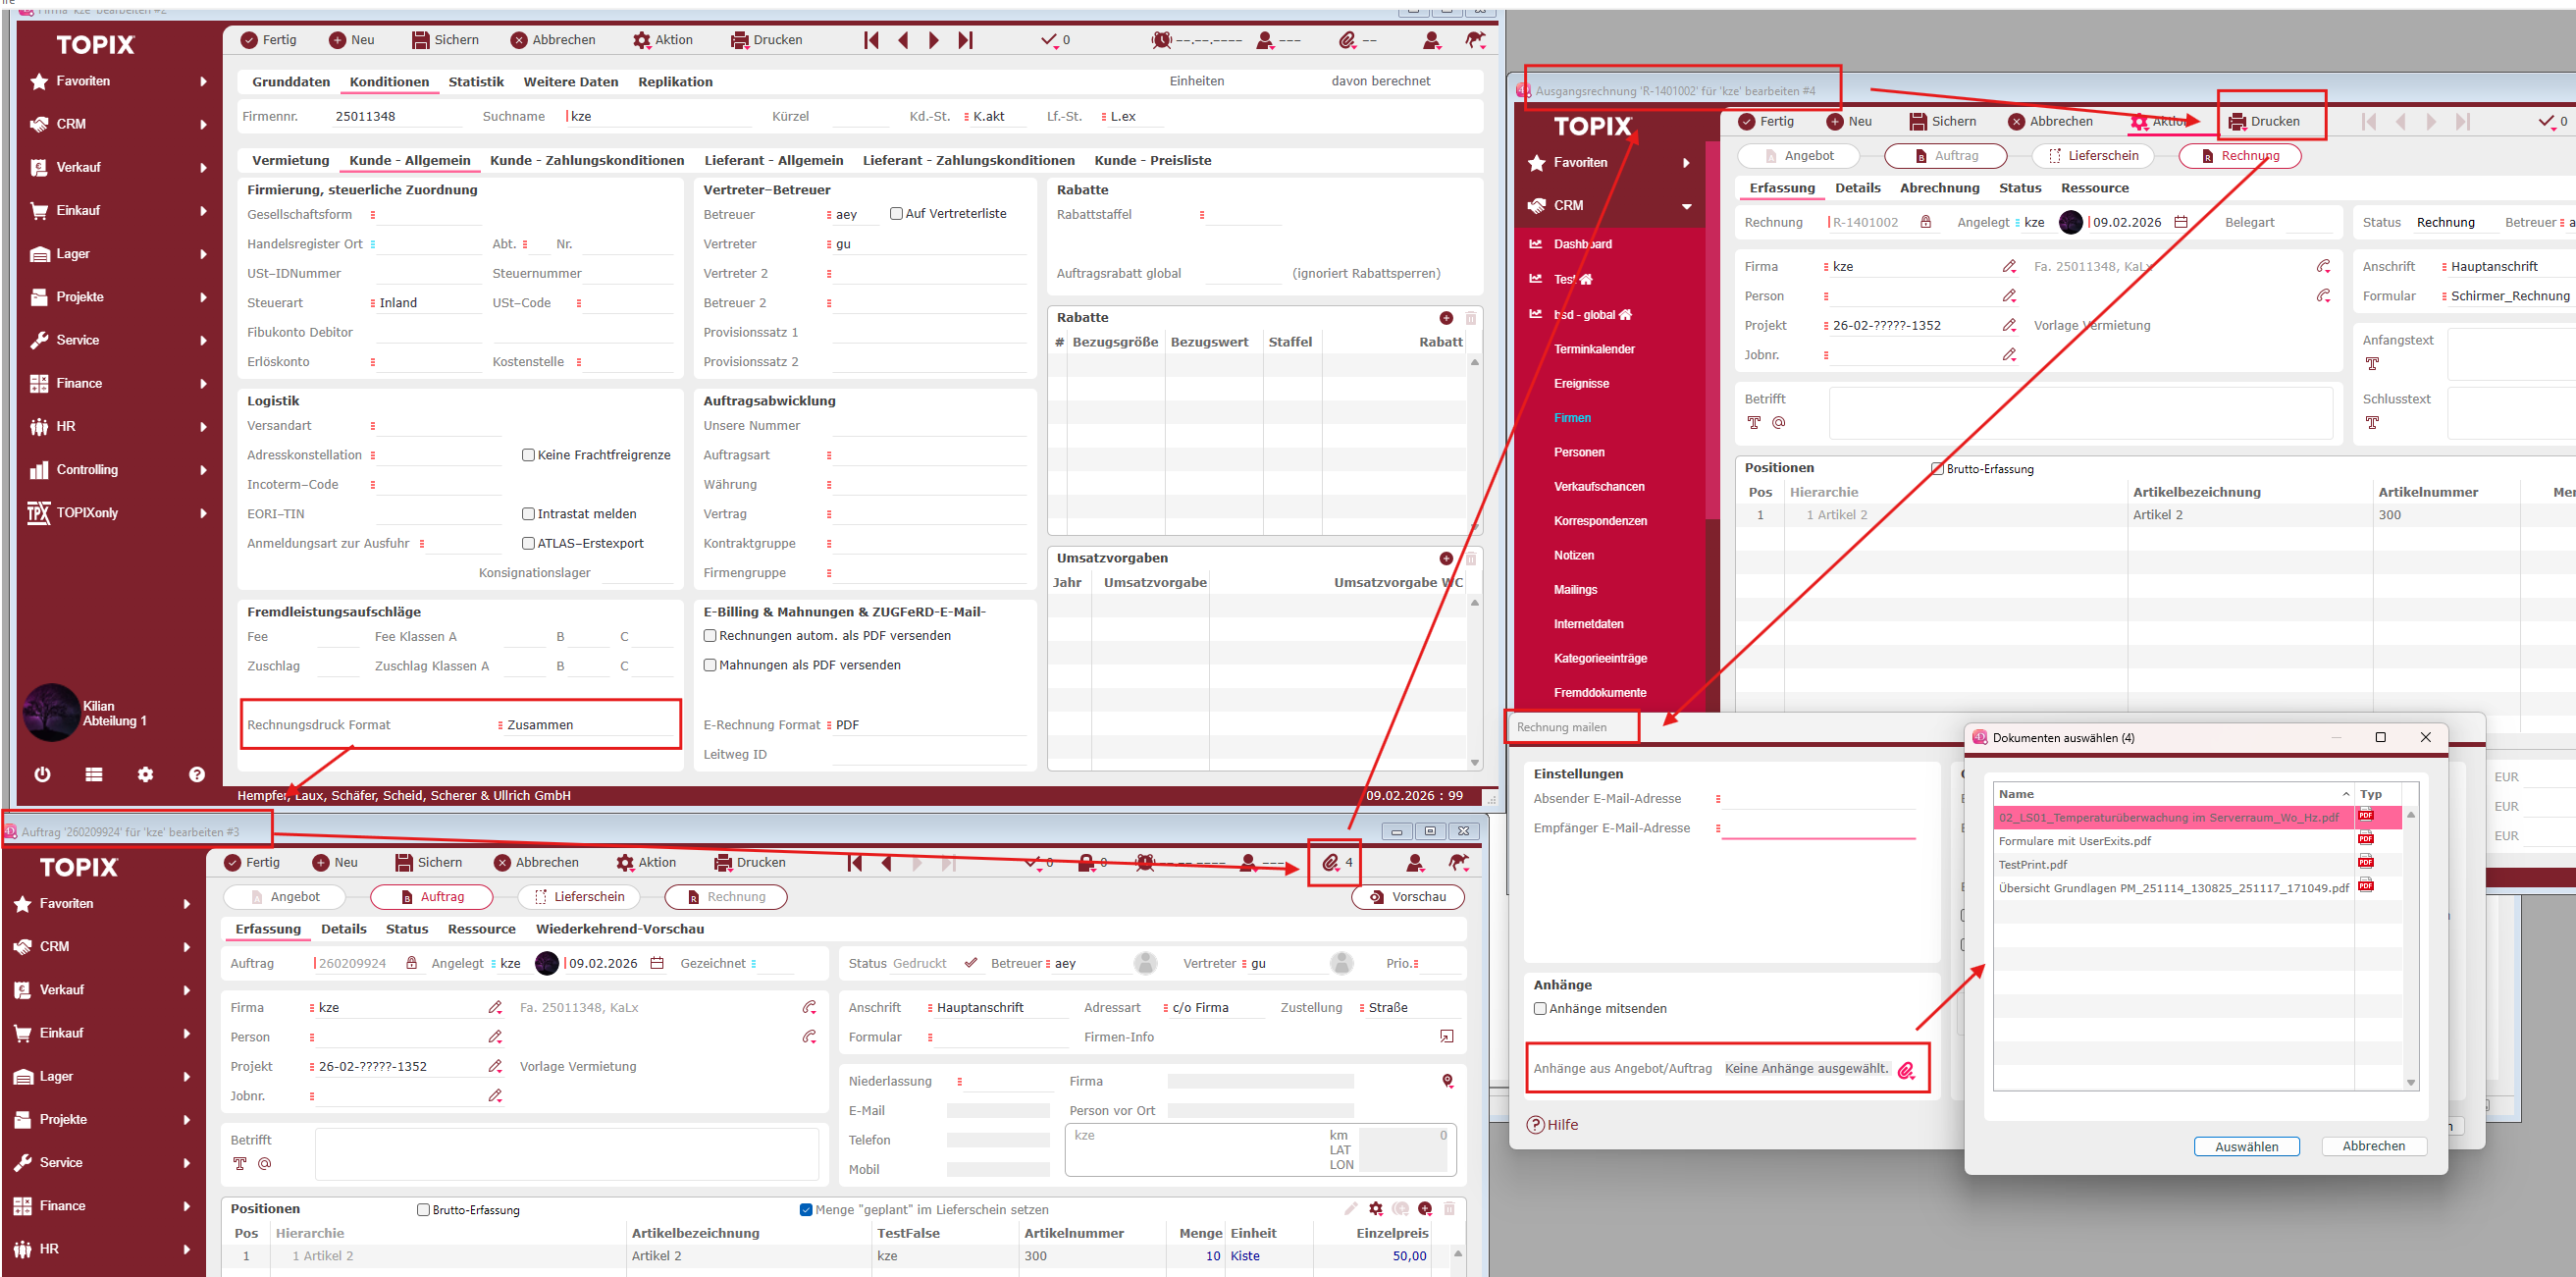Open the Statistik tab in the Firma window
This screenshot has width=2576, height=1277.
point(476,82)
